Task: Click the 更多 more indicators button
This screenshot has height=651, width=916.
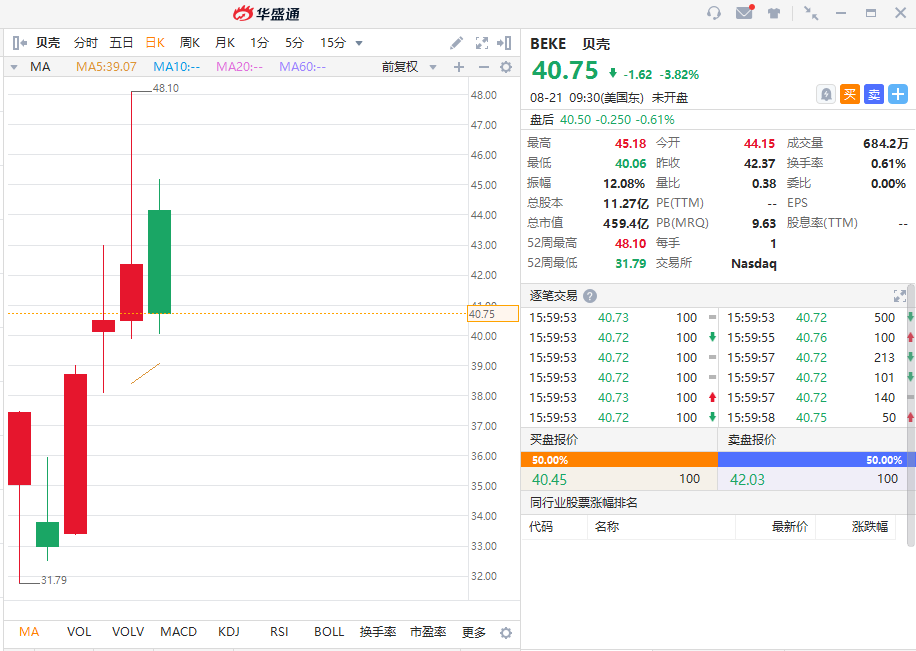Action: (474, 632)
